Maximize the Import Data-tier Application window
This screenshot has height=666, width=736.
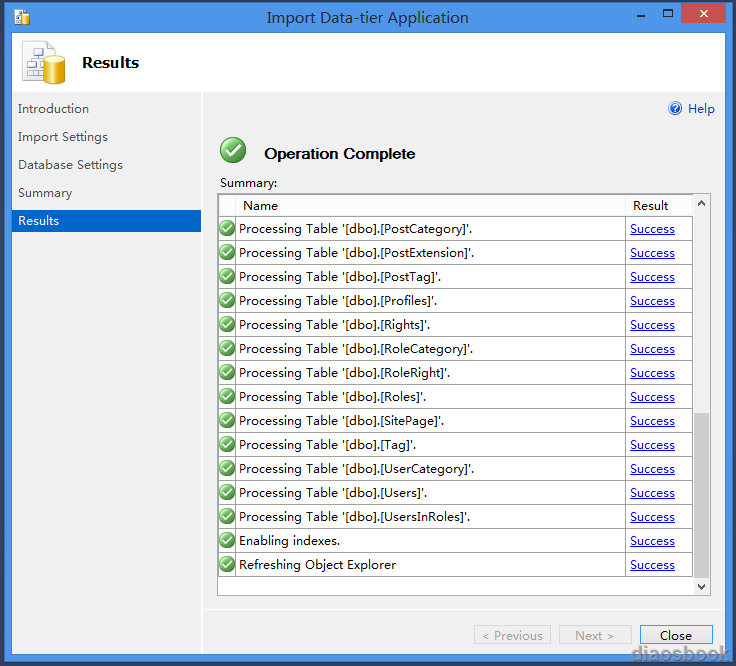[667, 14]
